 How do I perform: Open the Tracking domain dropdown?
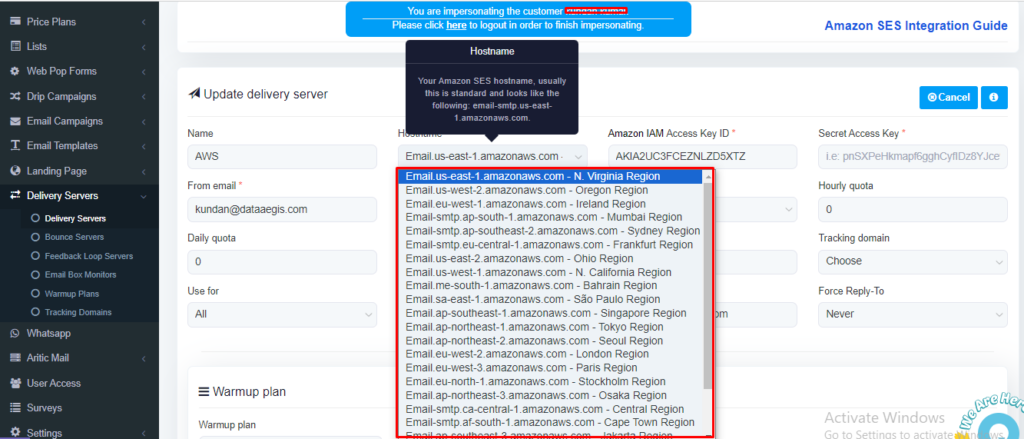tap(912, 261)
